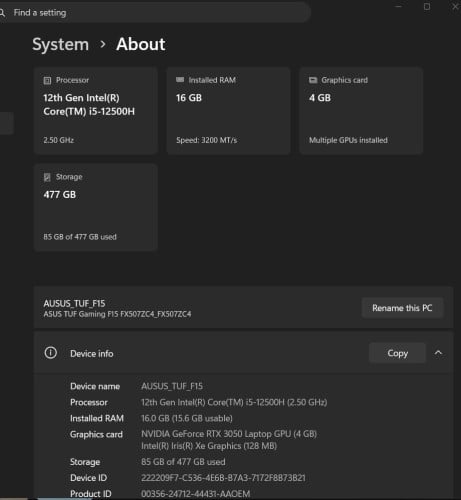Click the About breadcrumb heading

tap(141, 44)
